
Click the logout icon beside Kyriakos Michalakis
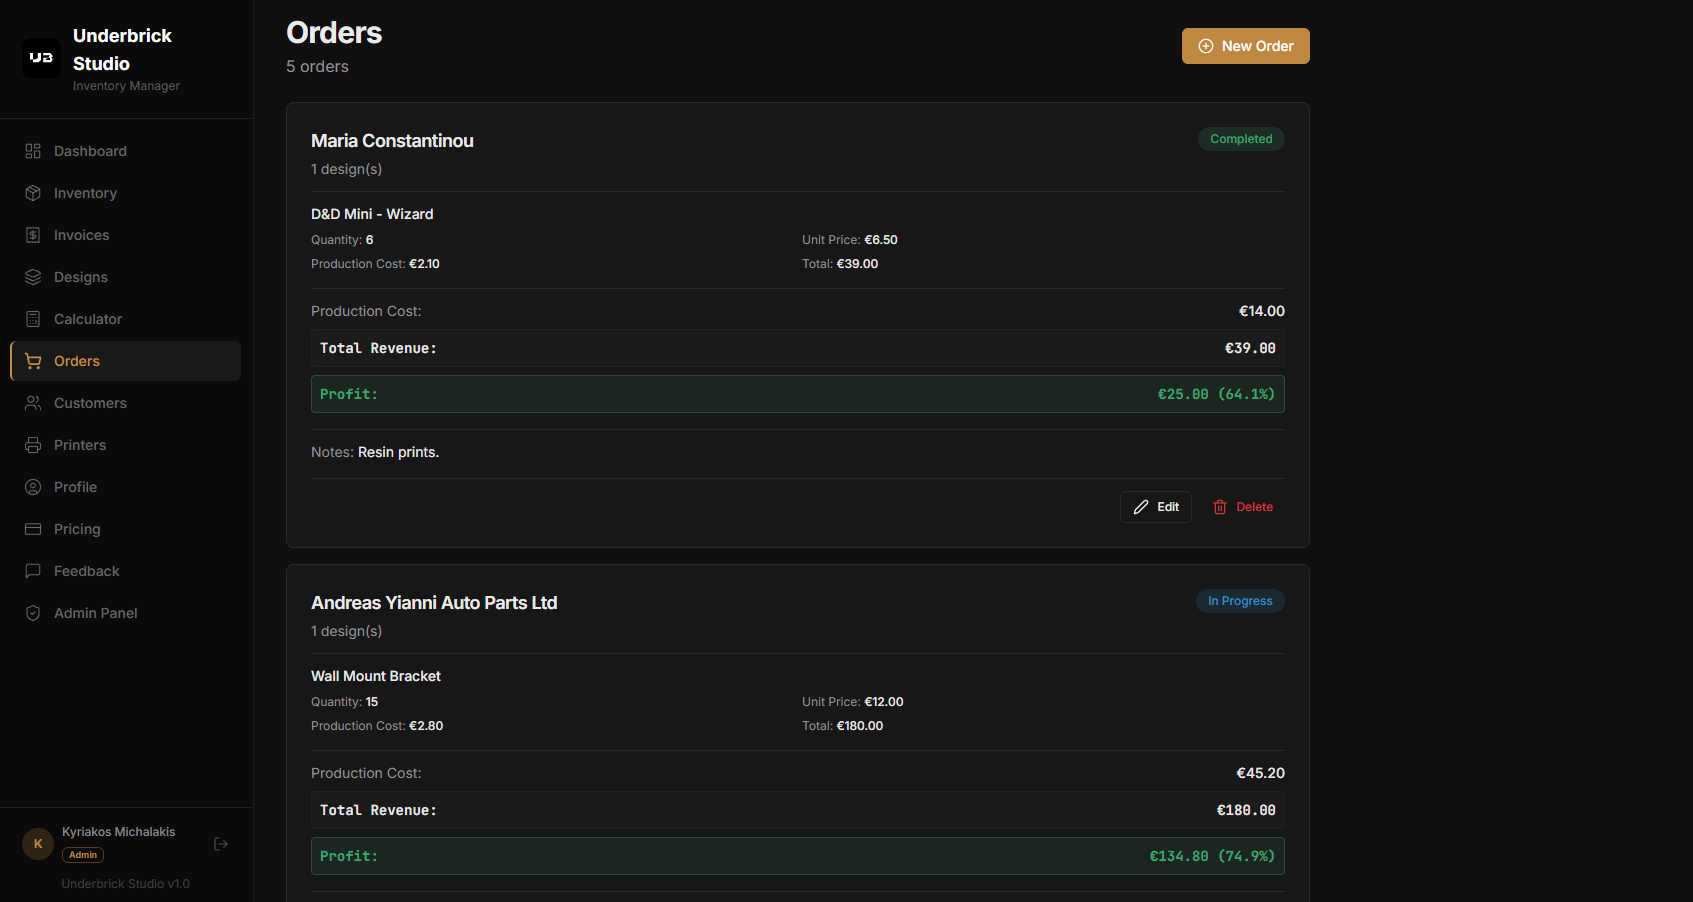point(221,844)
